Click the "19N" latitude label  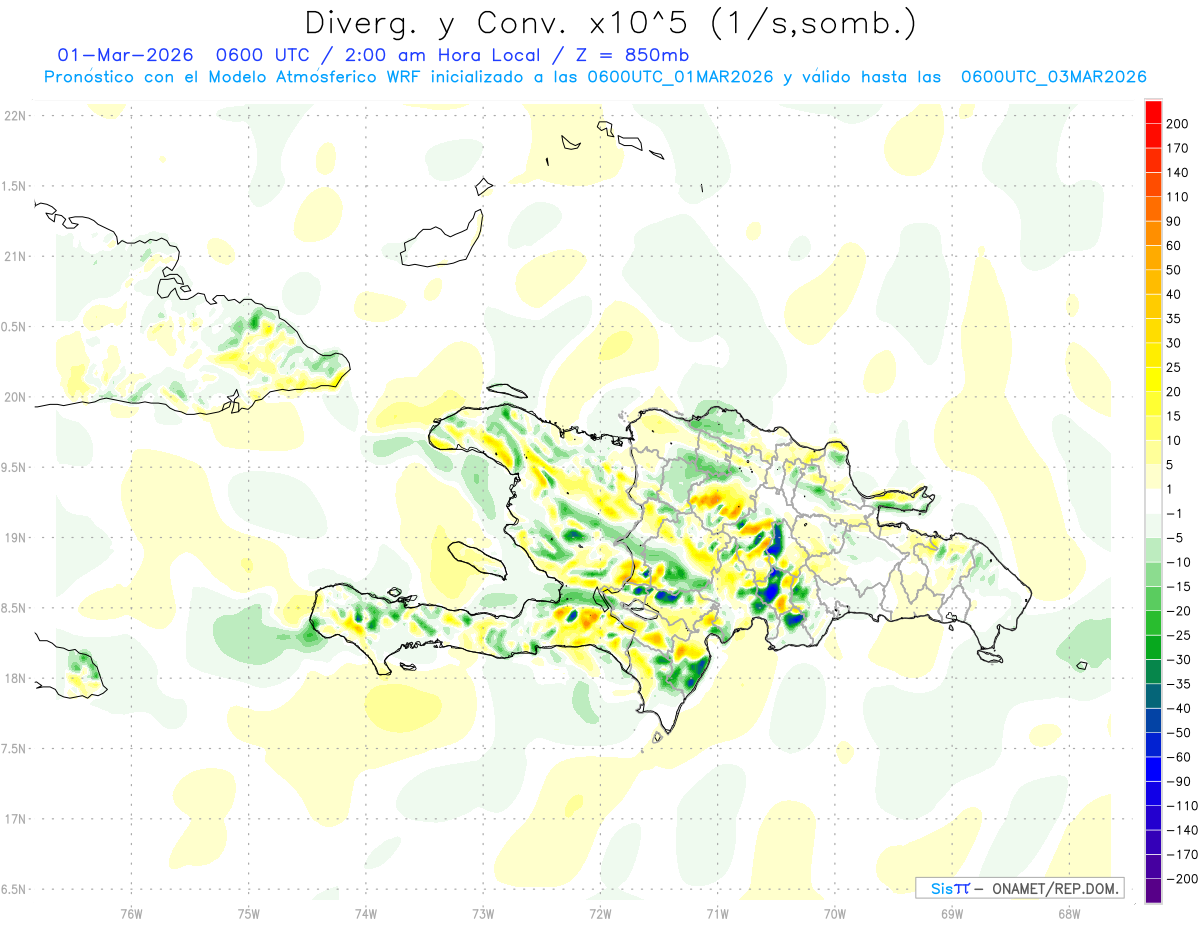(x=15, y=538)
